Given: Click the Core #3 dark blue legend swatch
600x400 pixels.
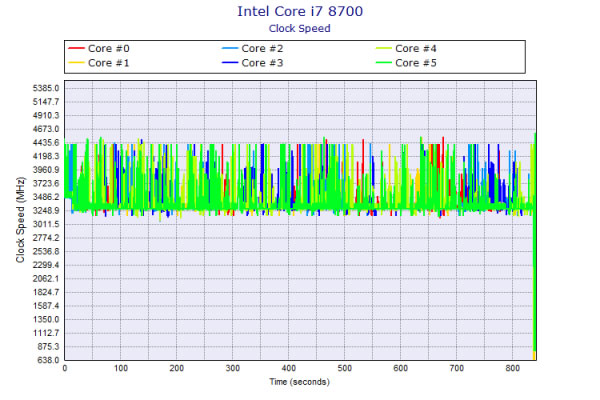Looking at the screenshot, I should coord(230,63).
